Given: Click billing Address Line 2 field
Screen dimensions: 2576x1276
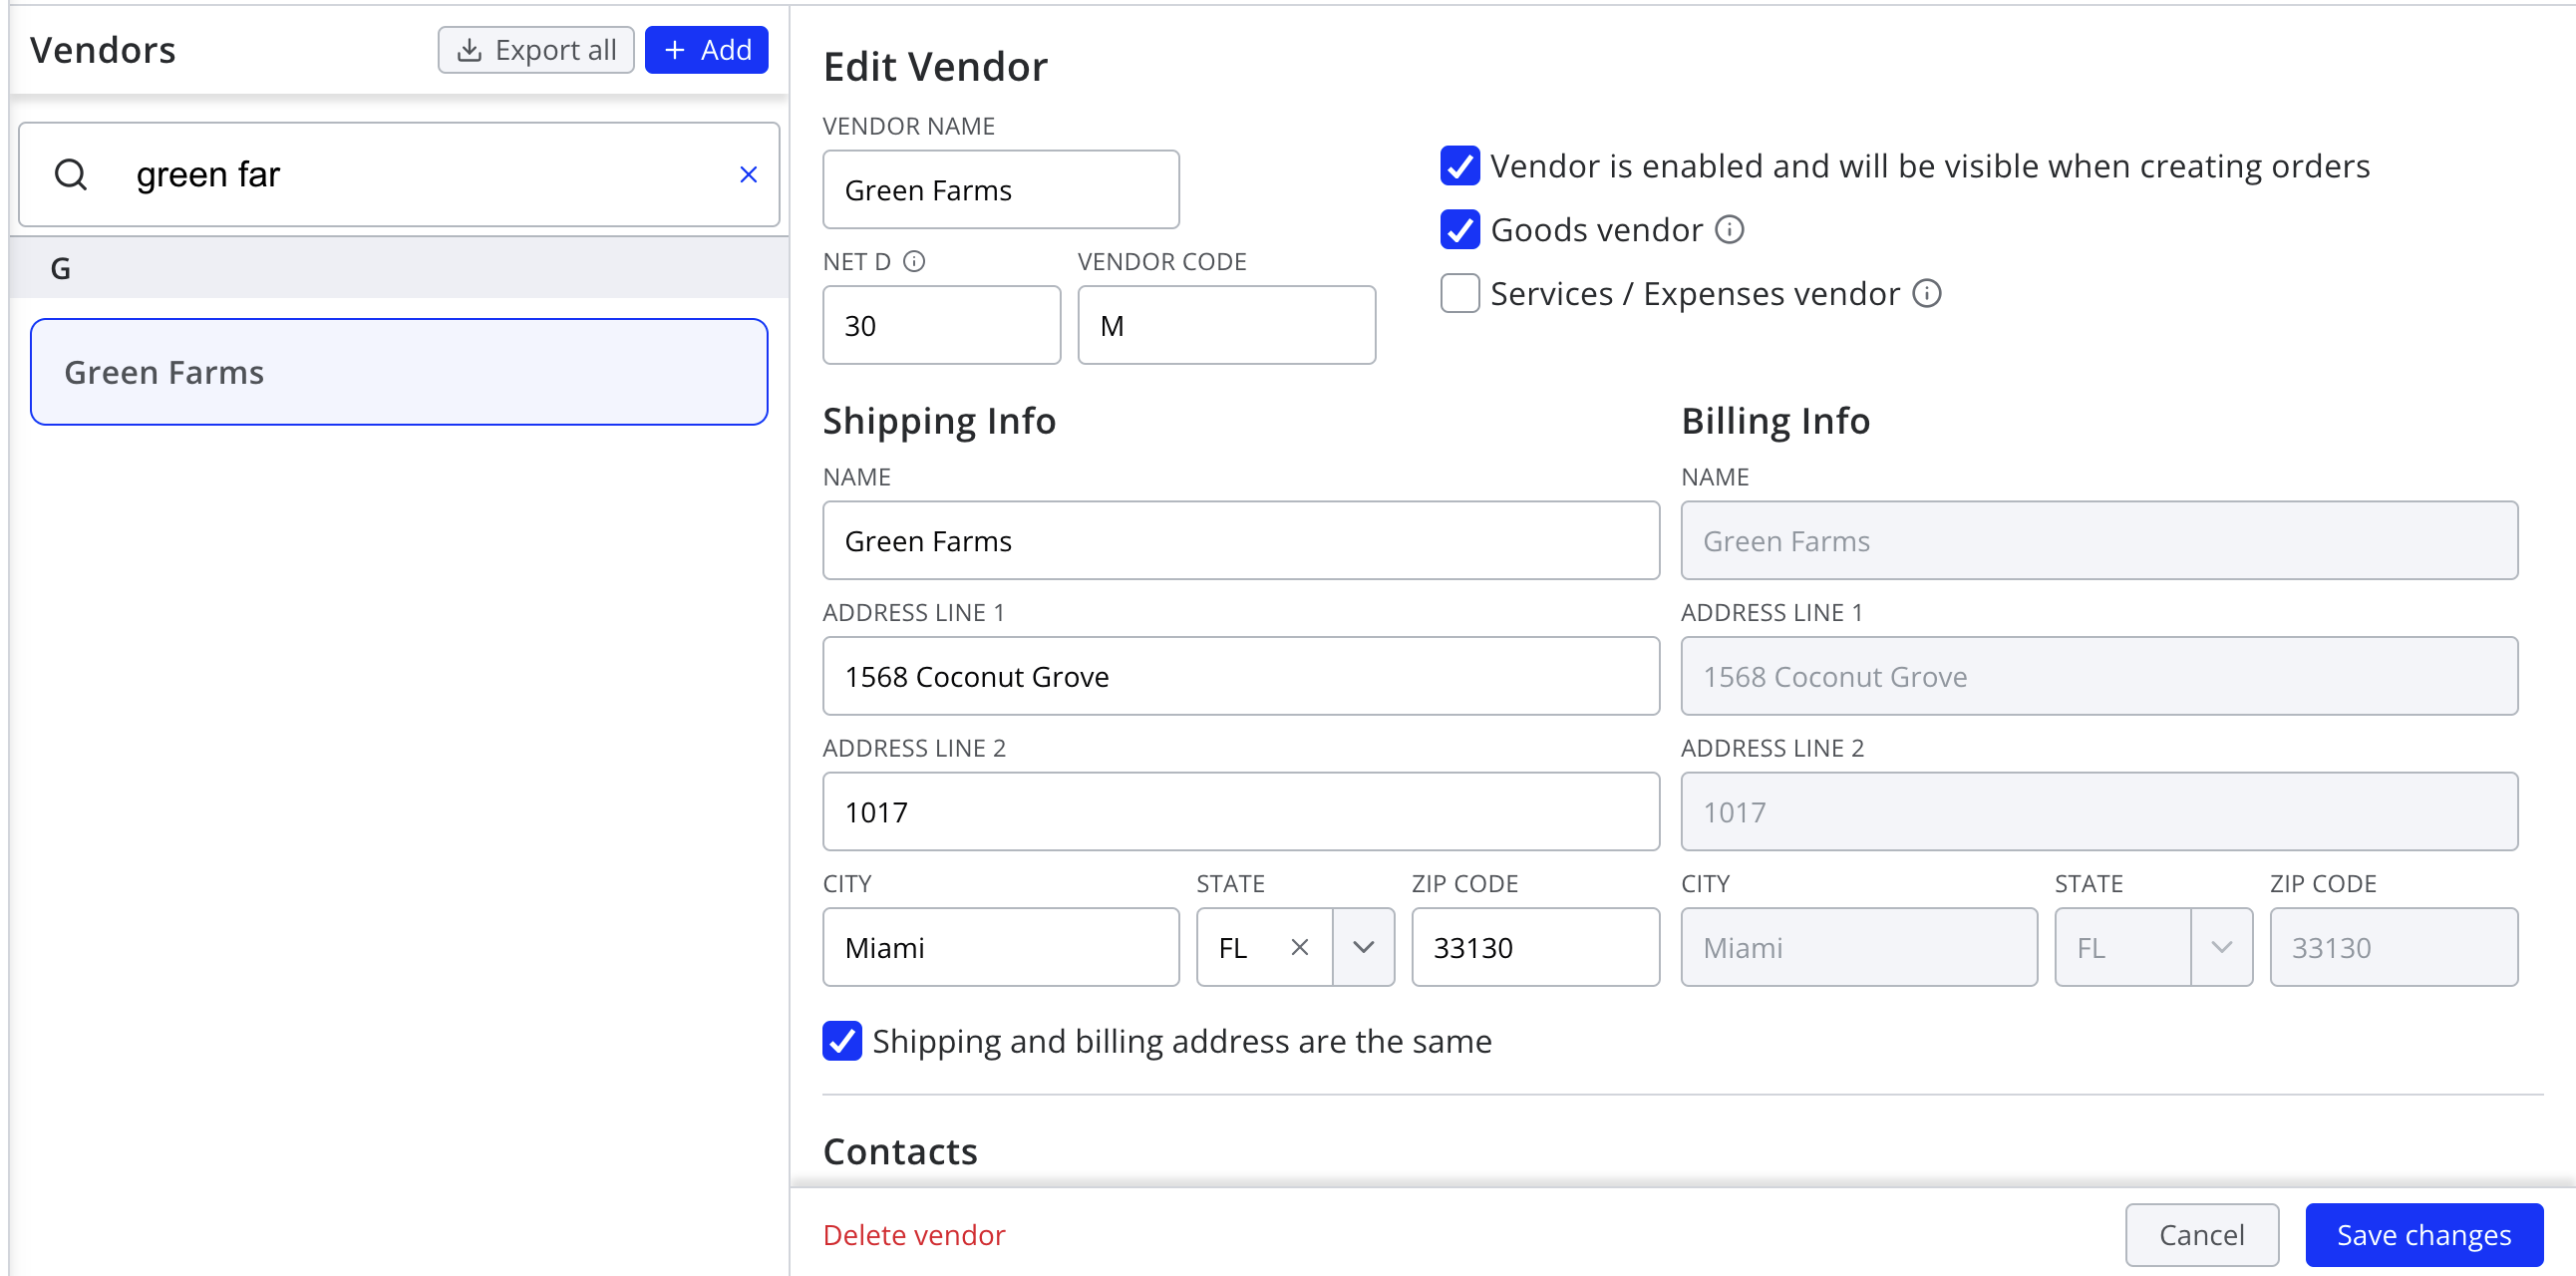Looking at the screenshot, I should point(2099,812).
